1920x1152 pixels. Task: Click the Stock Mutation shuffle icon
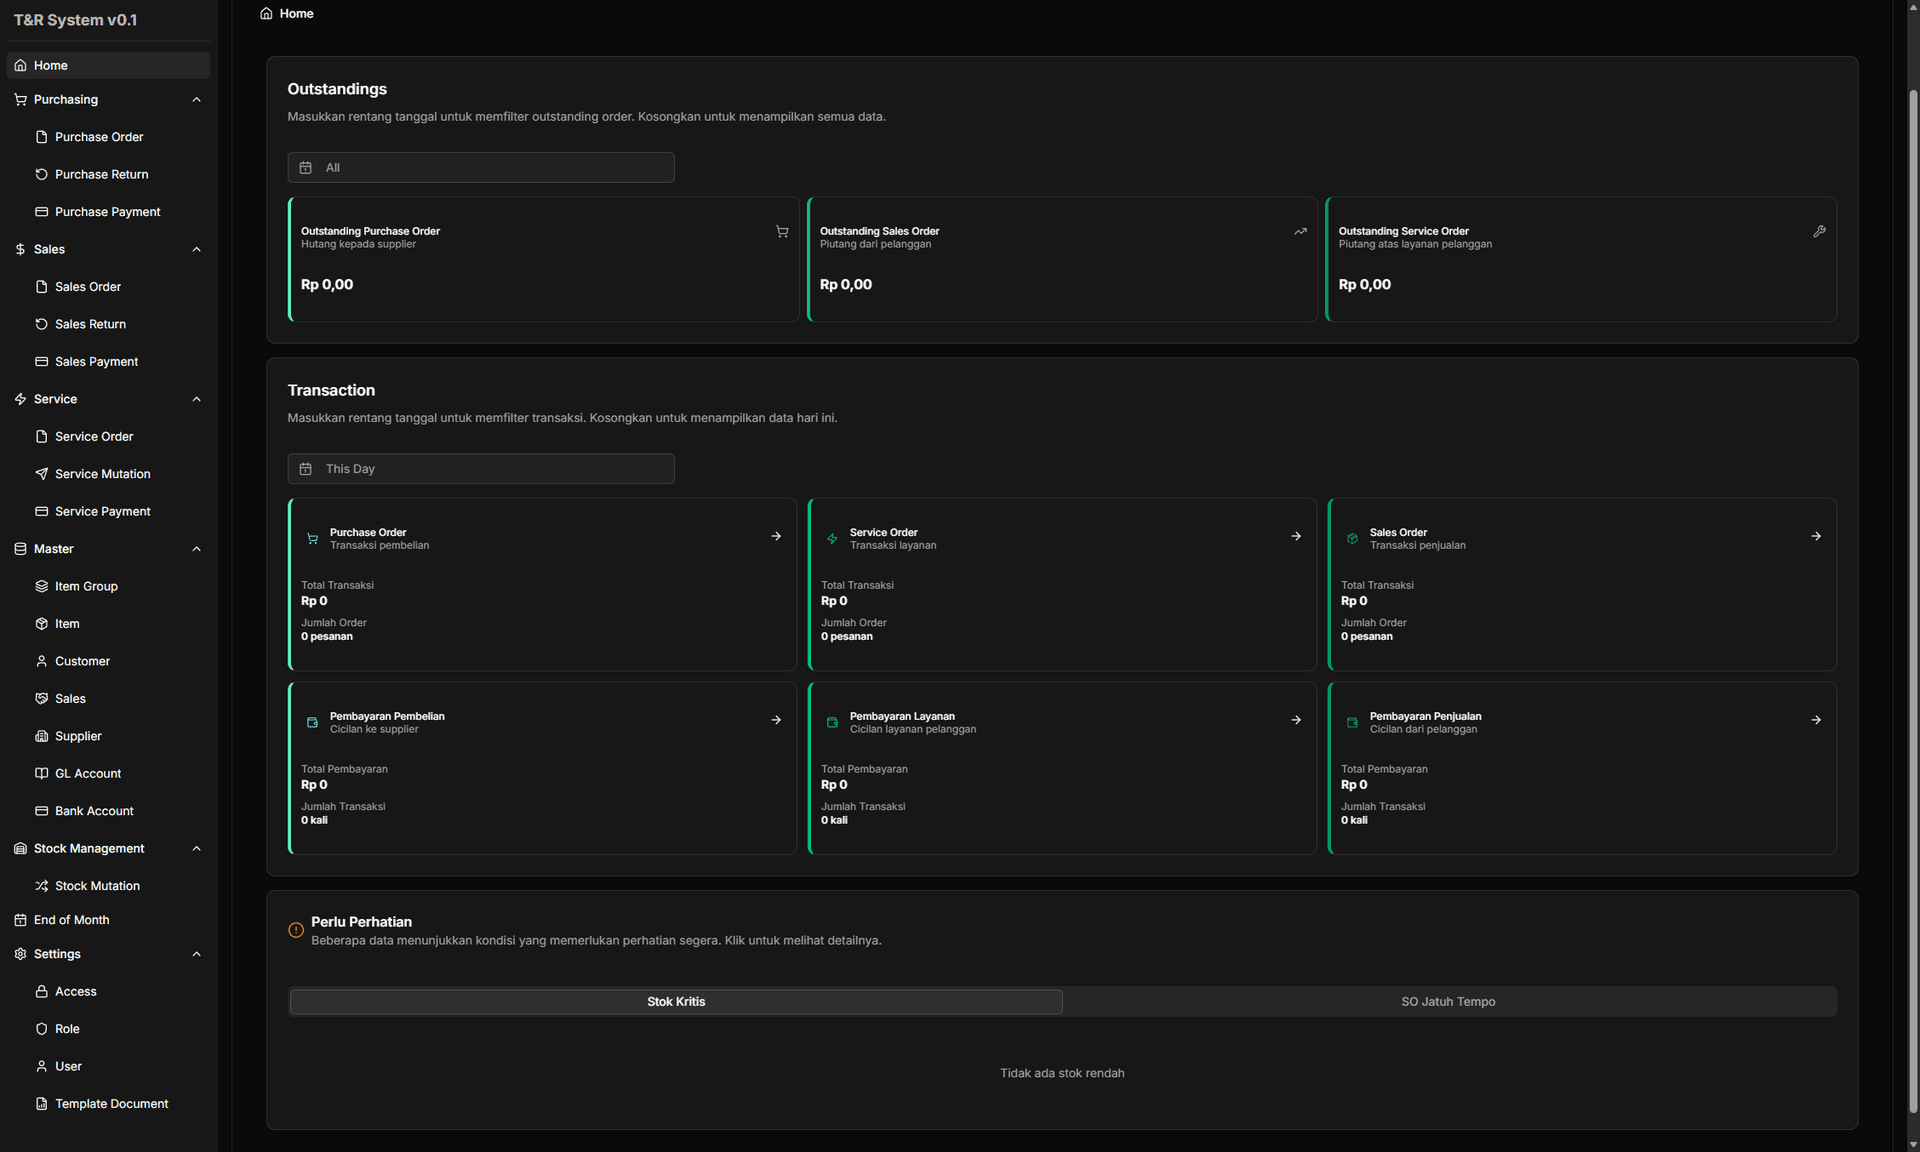coord(41,886)
